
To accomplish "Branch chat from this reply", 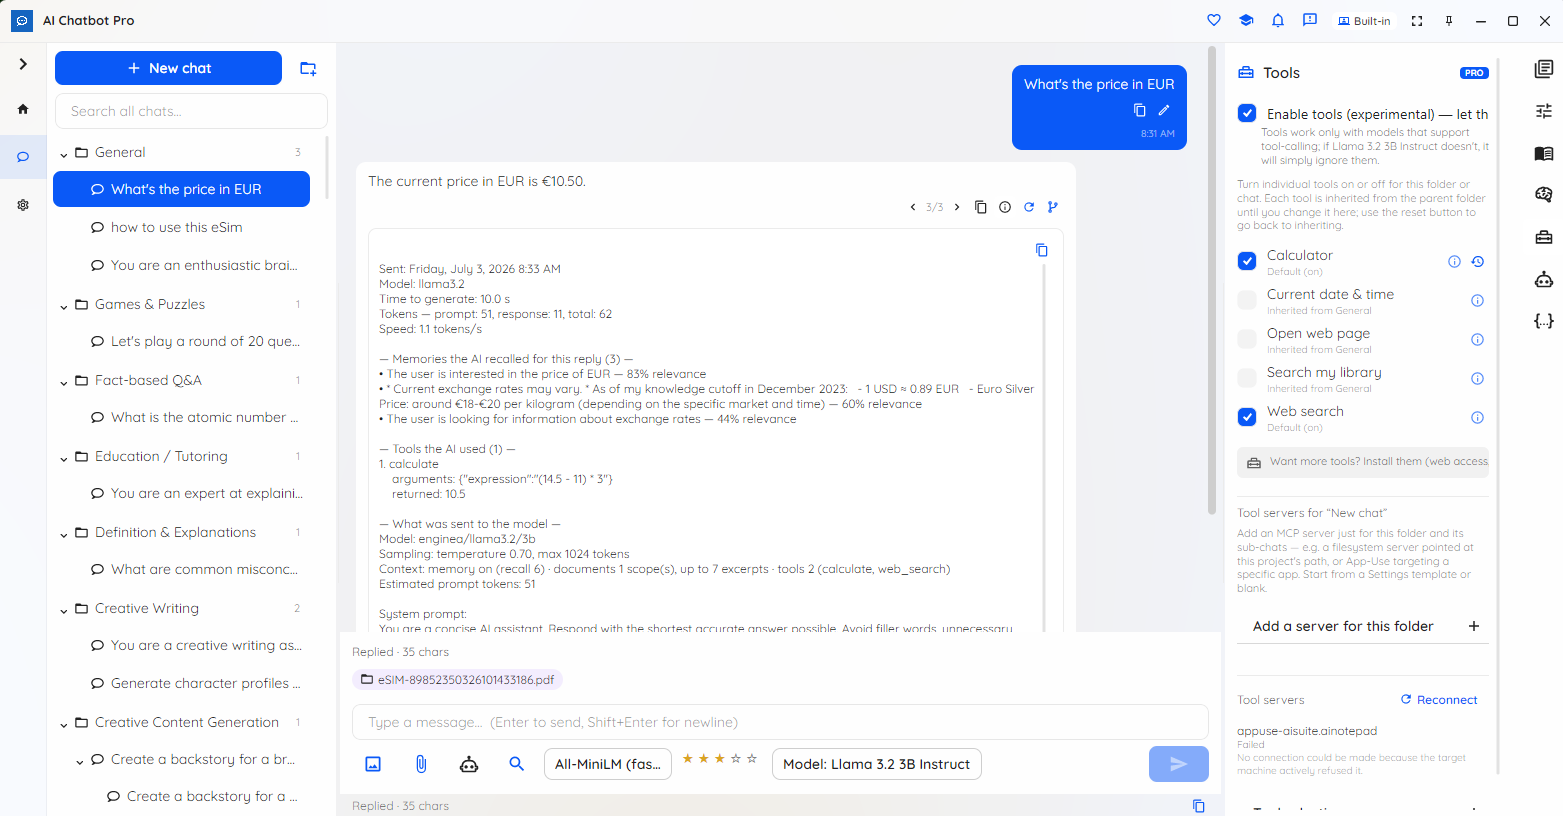I will point(1053,207).
